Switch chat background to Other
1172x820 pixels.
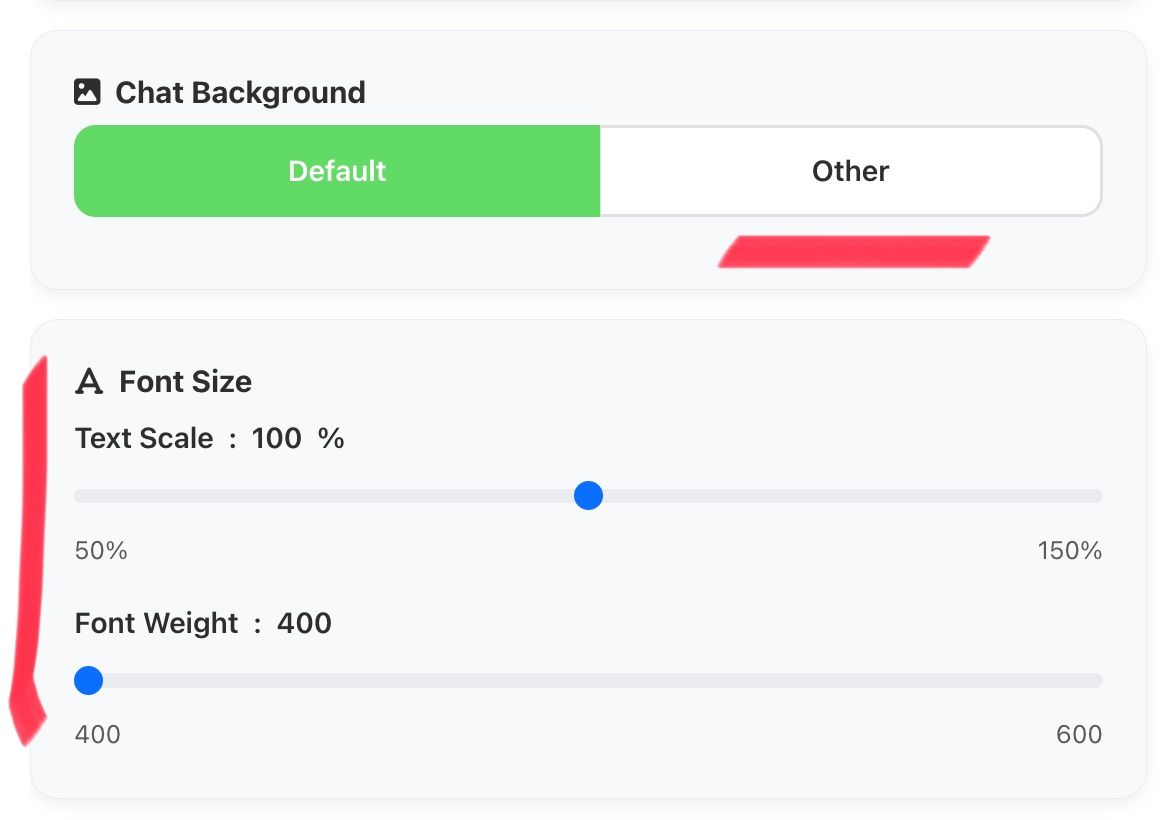tap(850, 171)
